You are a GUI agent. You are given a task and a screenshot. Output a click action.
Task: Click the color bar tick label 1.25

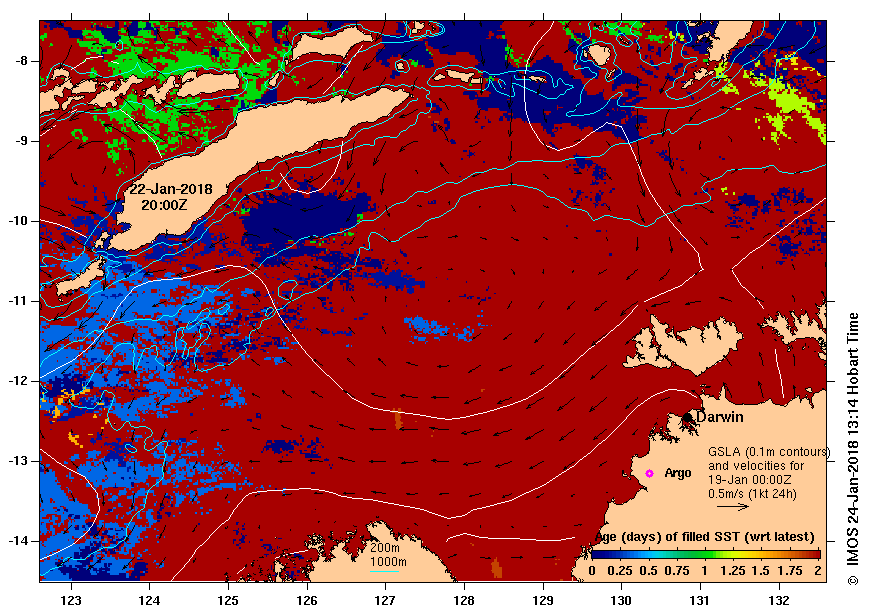pos(733,571)
